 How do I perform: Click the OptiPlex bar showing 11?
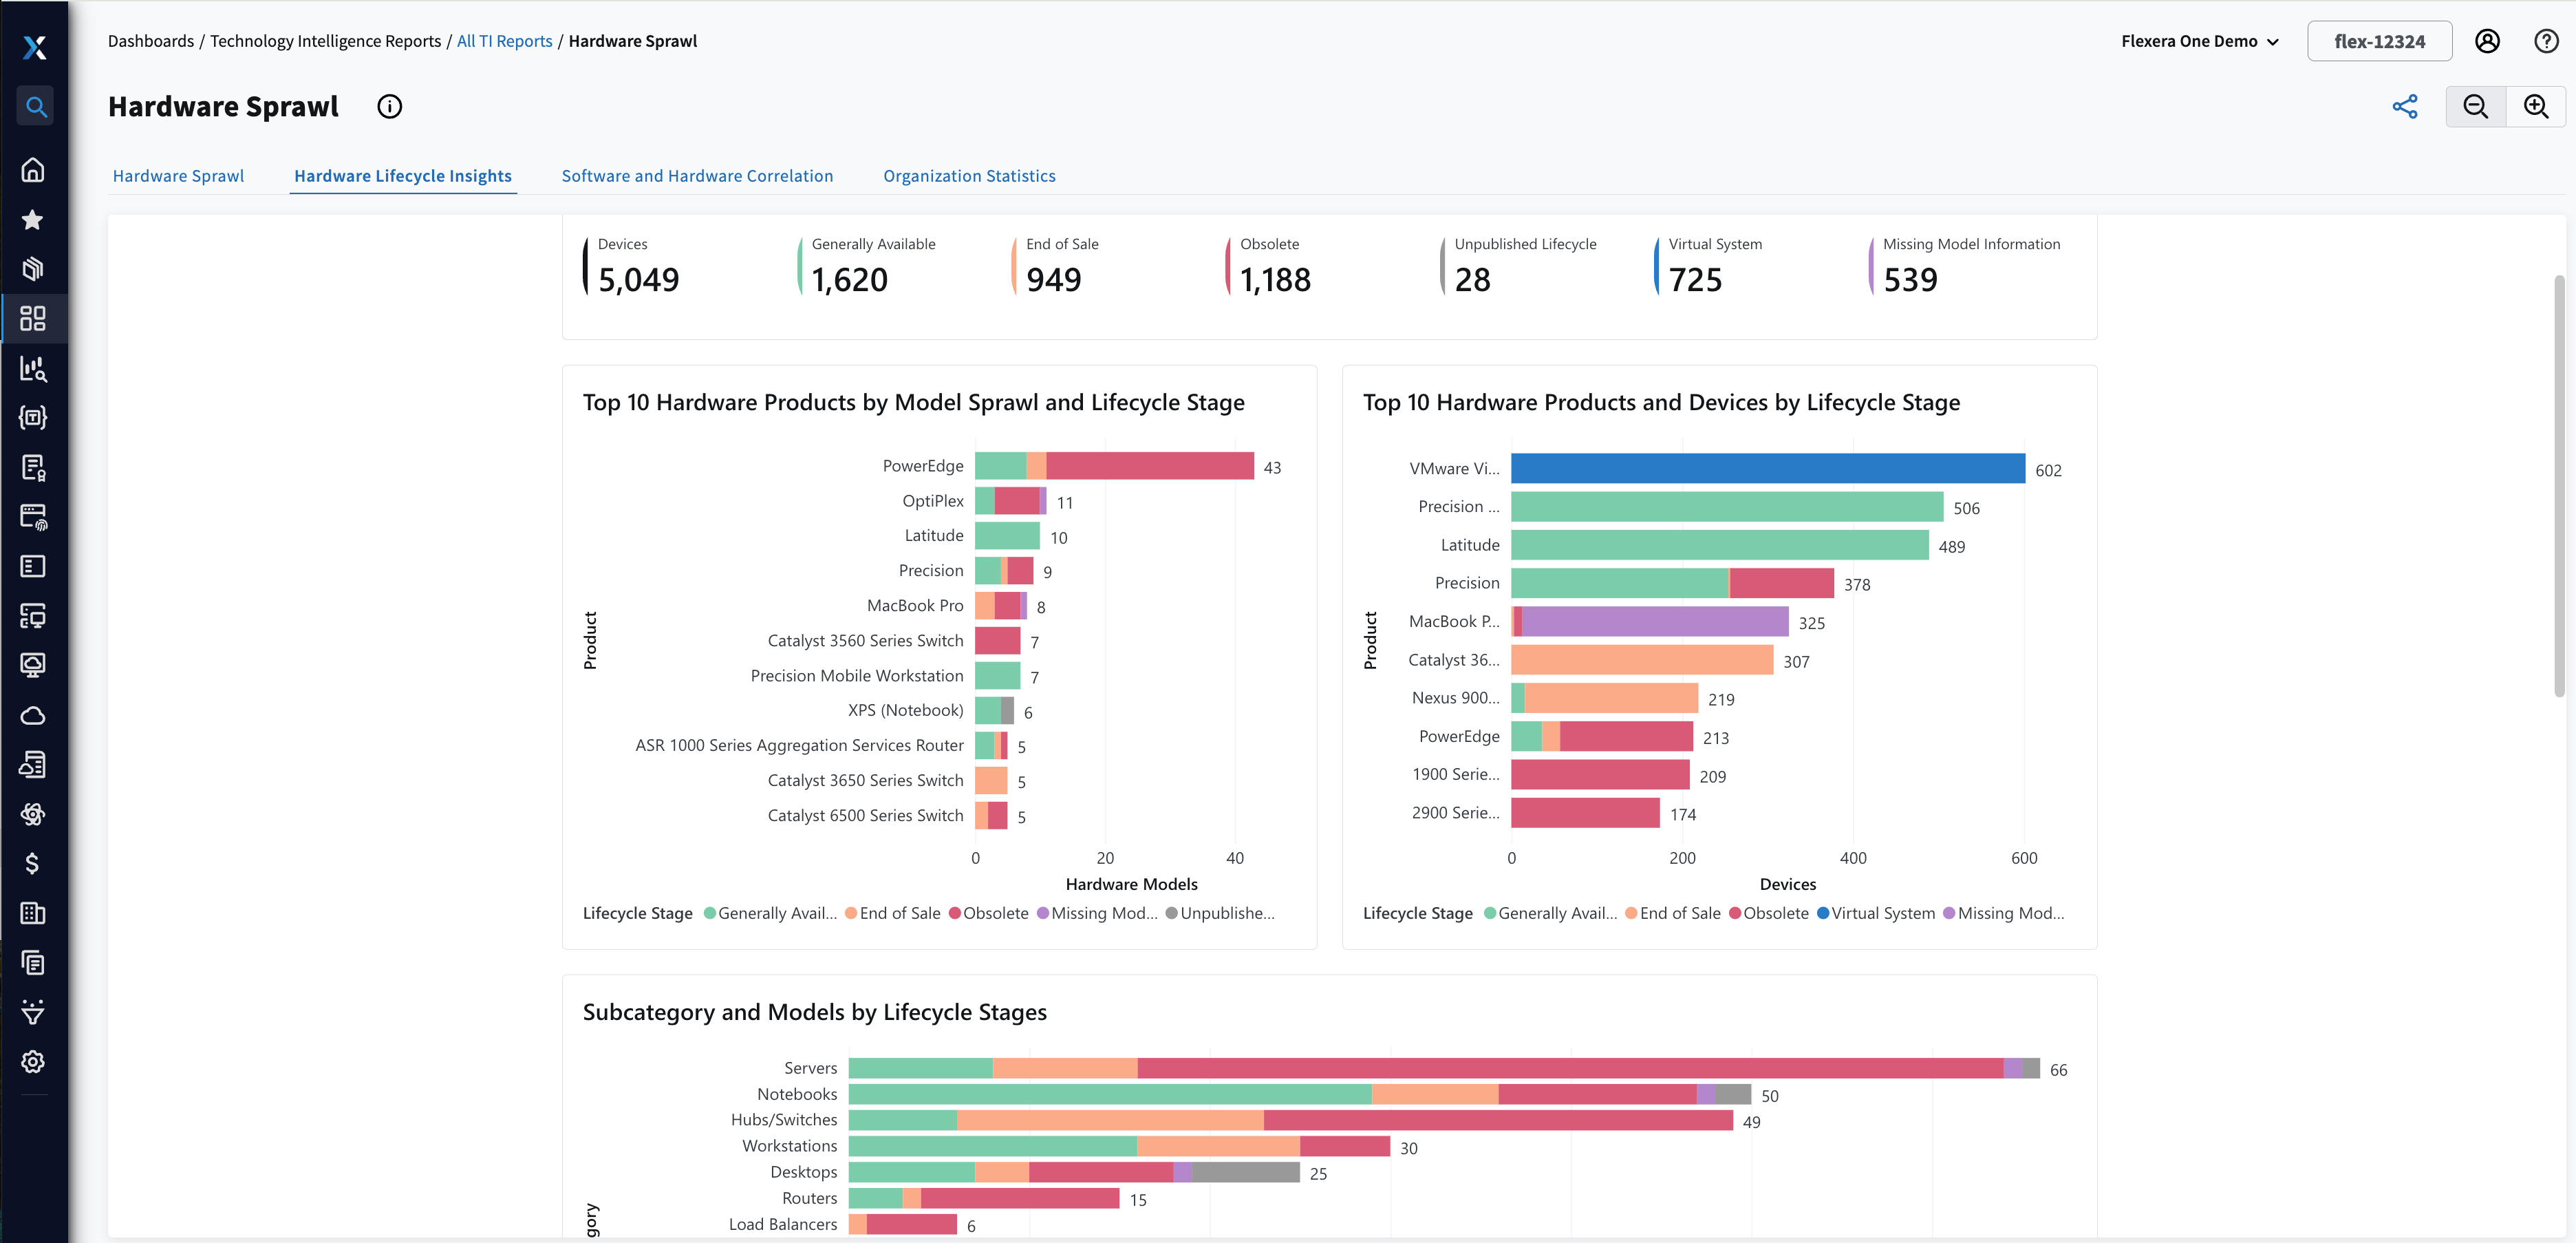coord(1011,501)
